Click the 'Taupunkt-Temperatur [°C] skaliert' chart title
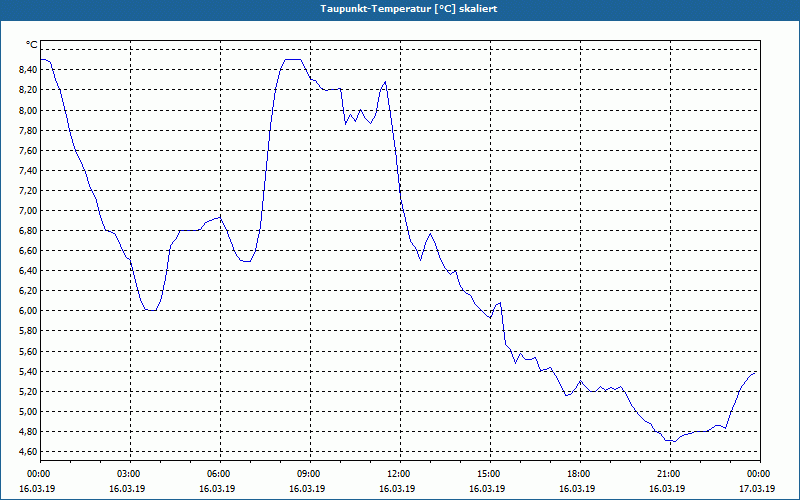This screenshot has width=800, height=500. [x=409, y=9]
